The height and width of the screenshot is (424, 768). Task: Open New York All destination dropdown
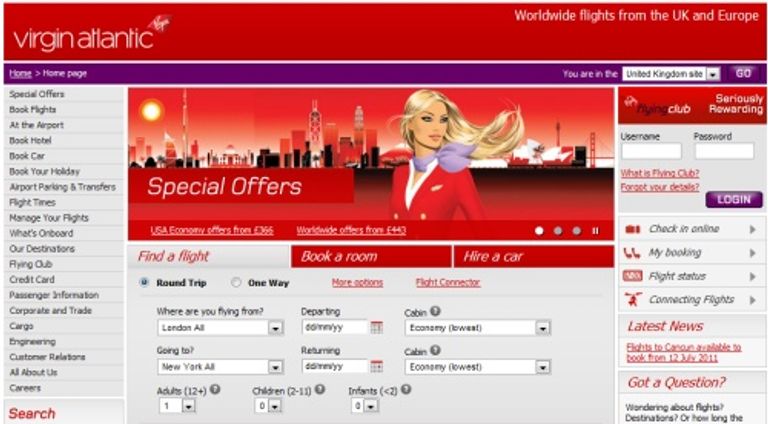click(x=220, y=367)
